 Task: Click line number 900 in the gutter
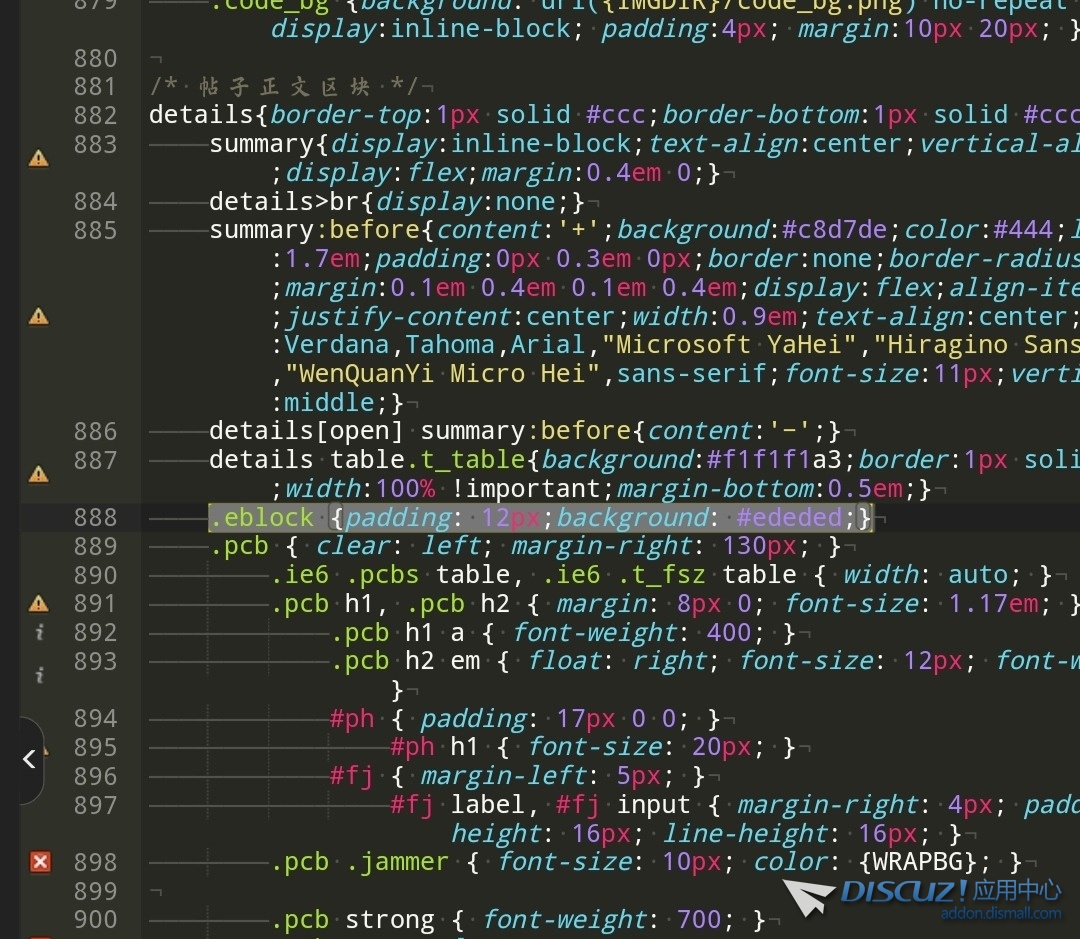(x=95, y=920)
